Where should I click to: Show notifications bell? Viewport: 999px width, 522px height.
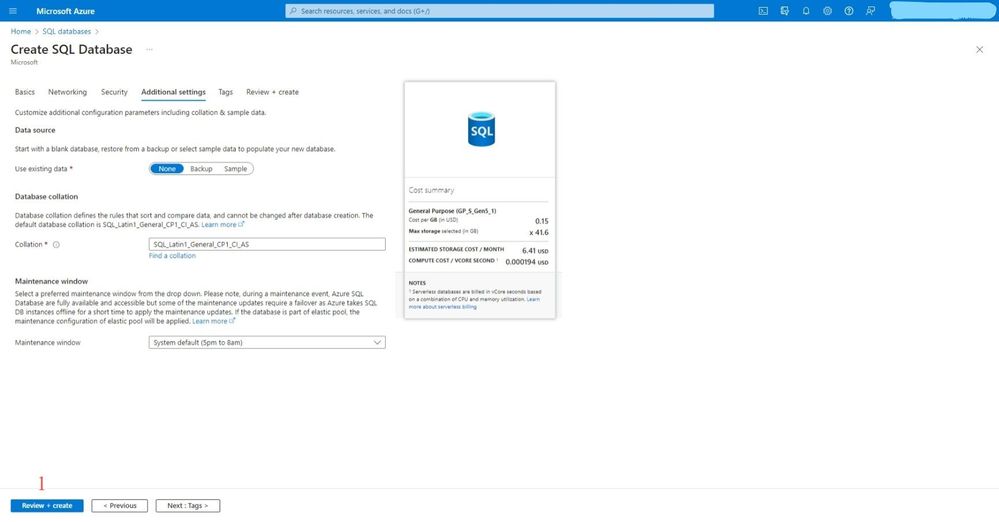[x=806, y=11]
